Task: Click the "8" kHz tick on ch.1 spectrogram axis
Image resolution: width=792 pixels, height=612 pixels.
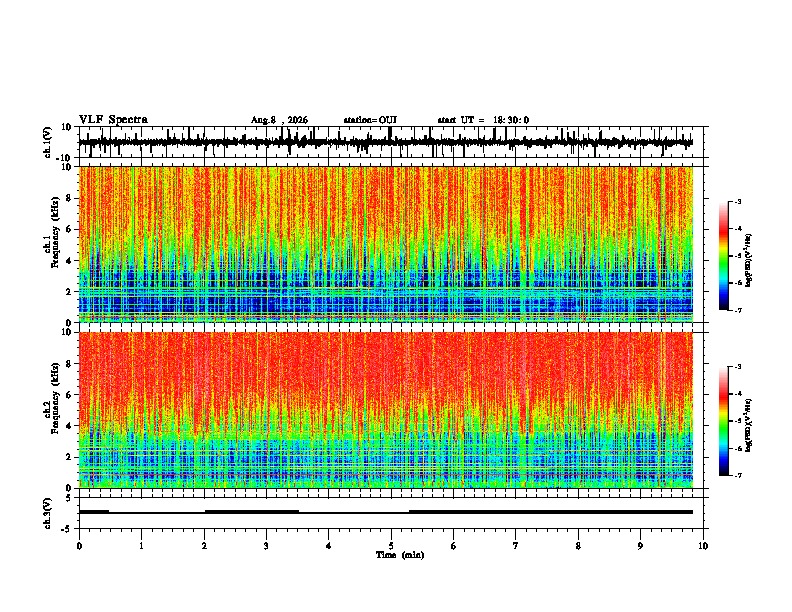Action: pyautogui.click(x=69, y=198)
